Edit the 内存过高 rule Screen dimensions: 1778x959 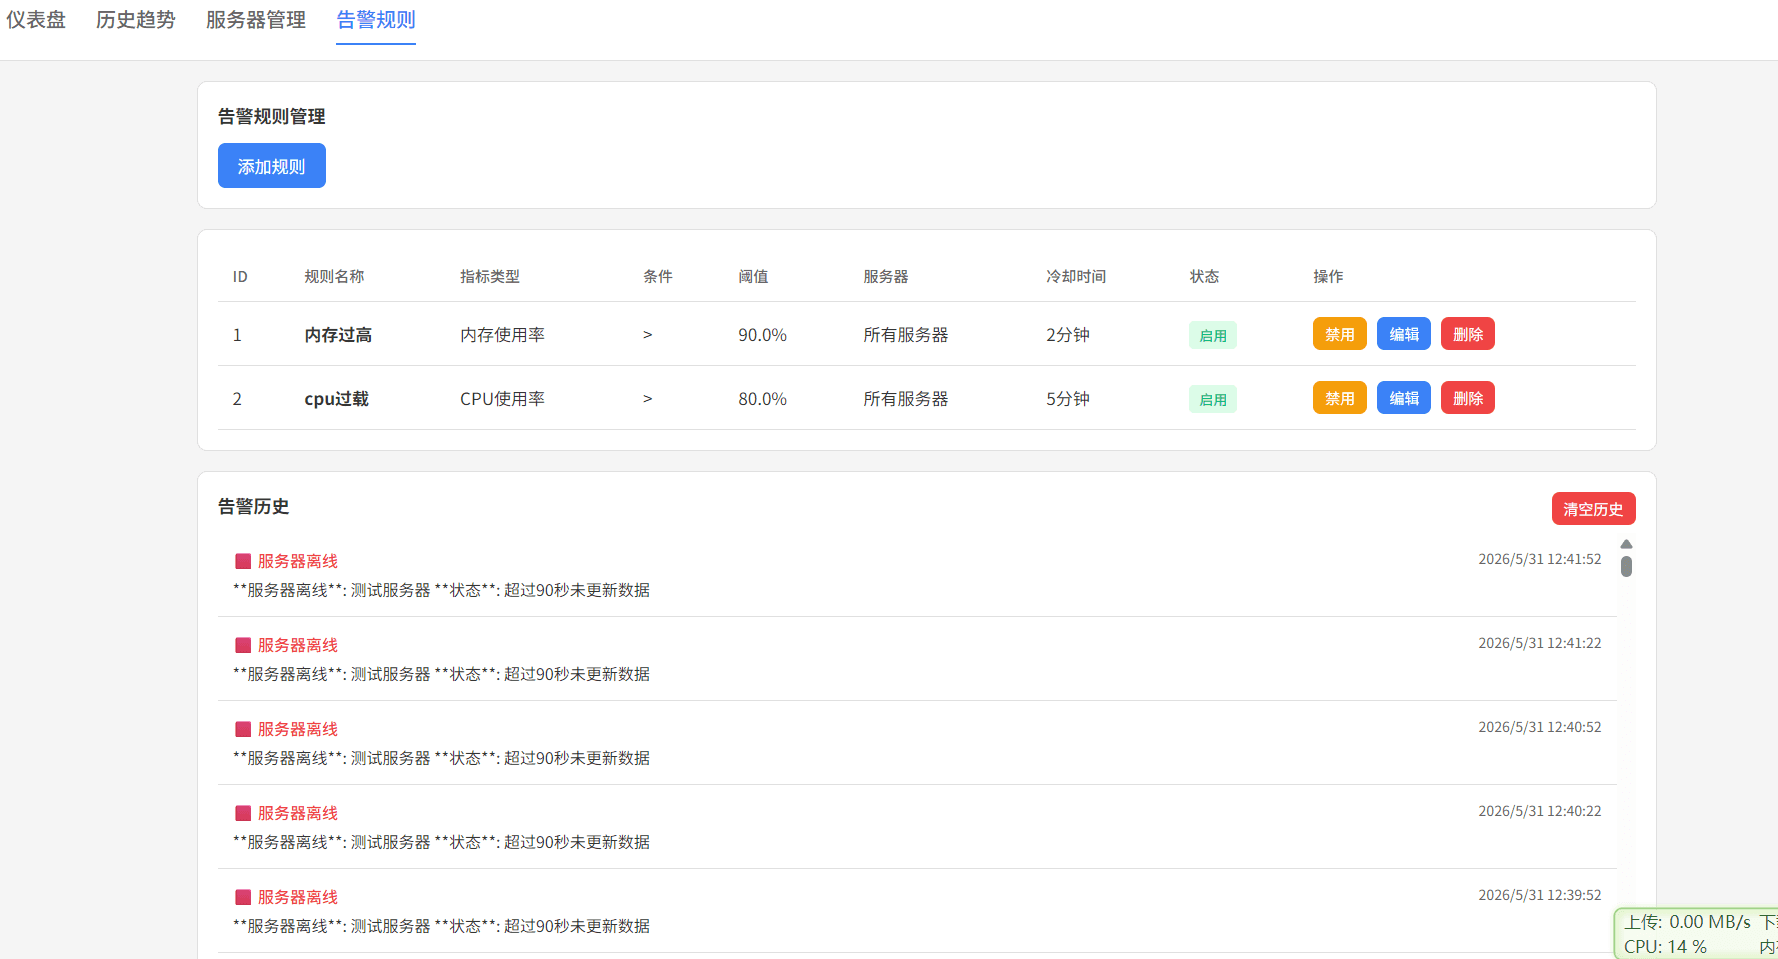pyautogui.click(x=1404, y=334)
